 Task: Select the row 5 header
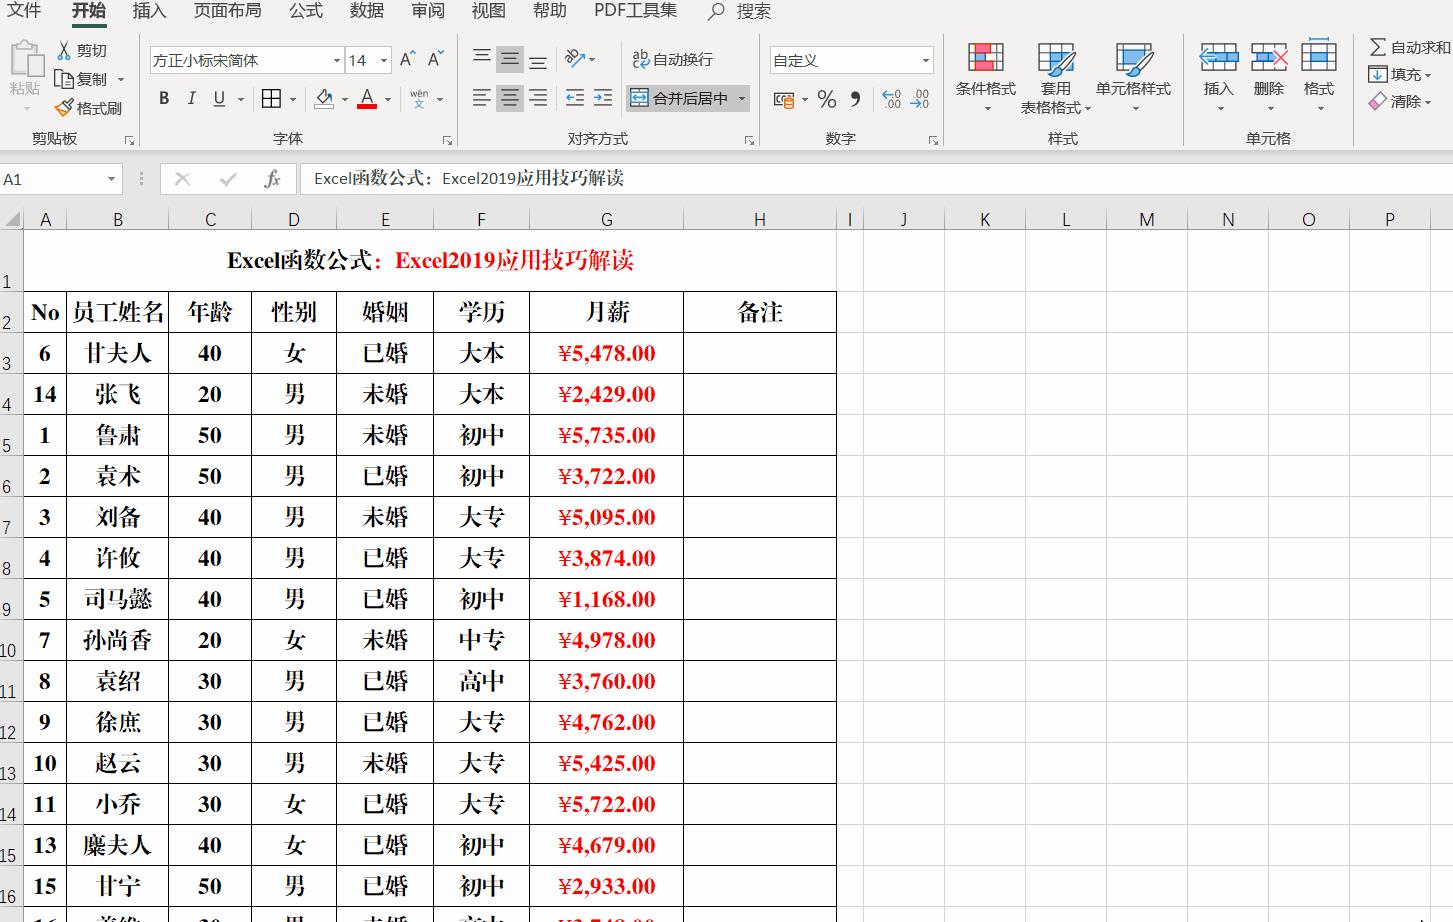click(x=11, y=435)
